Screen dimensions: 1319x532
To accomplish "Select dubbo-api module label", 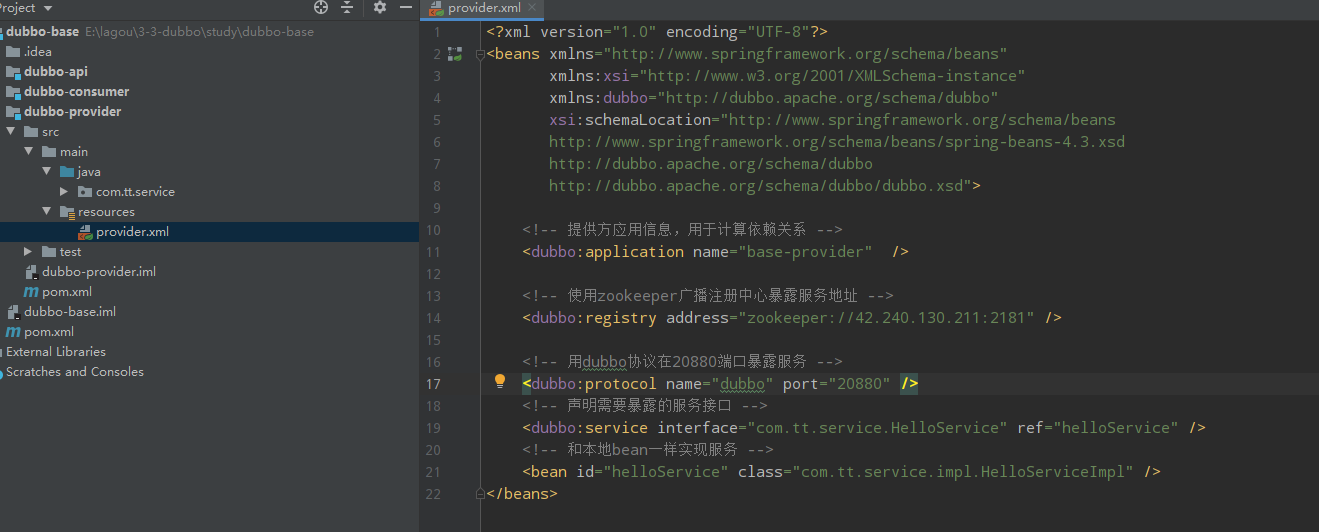I will pos(56,72).
